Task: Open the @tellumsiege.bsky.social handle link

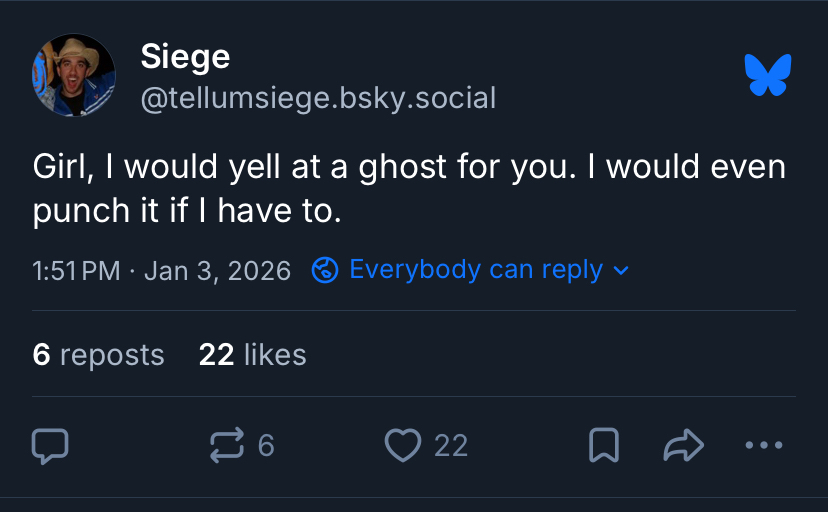Action: coord(318,98)
